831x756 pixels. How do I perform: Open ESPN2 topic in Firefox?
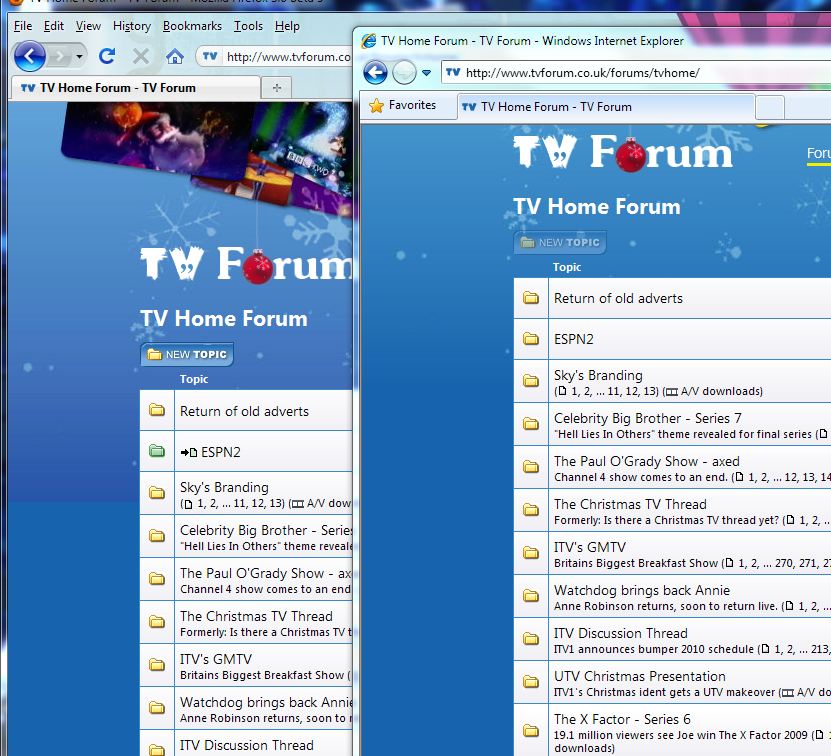pos(221,452)
